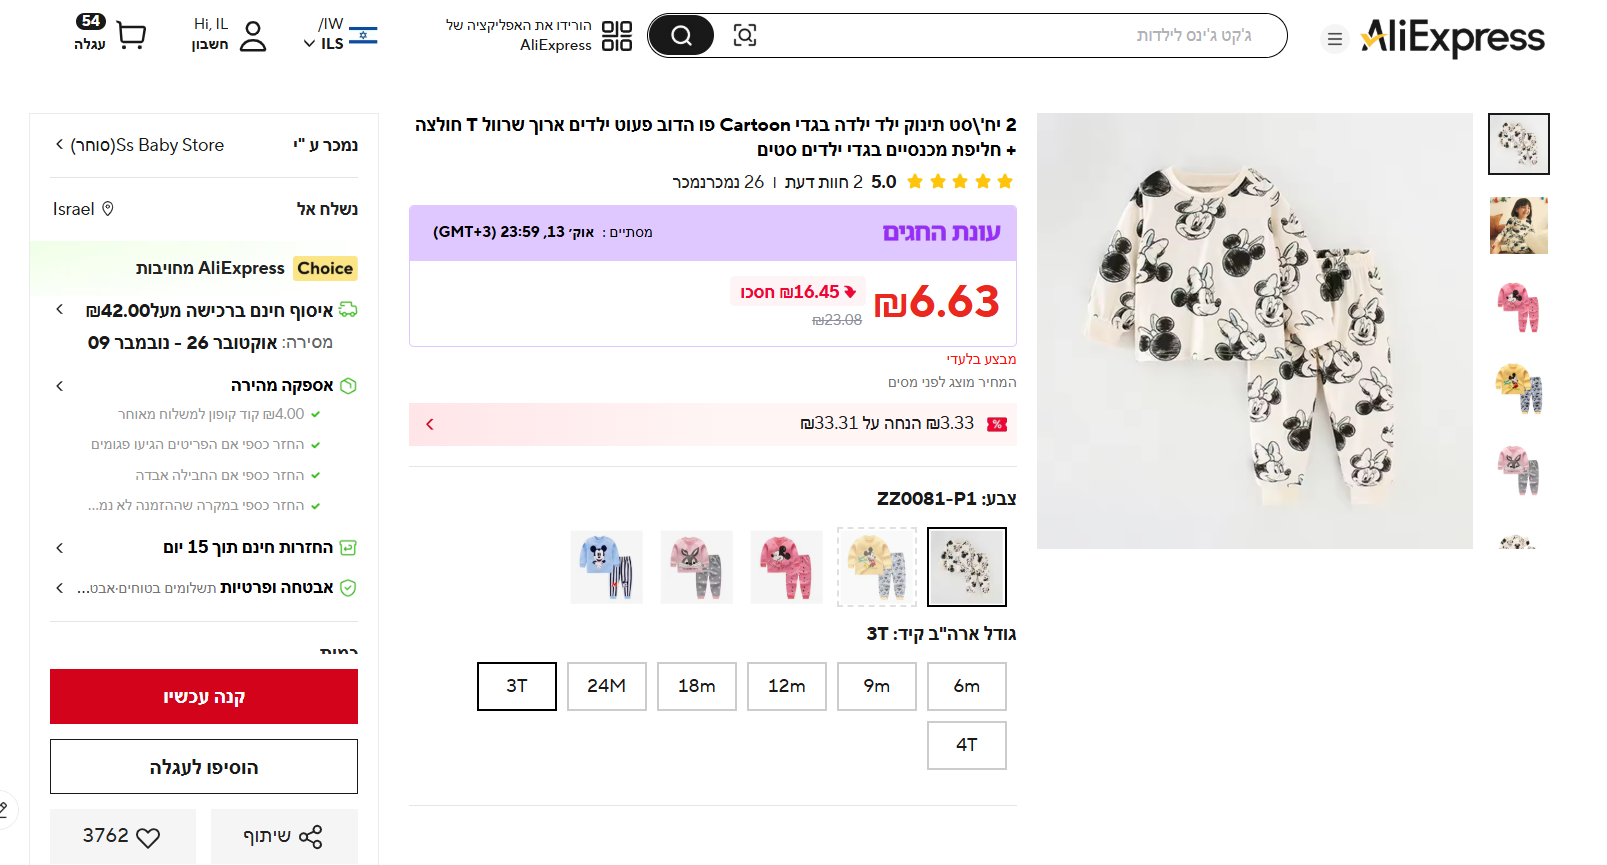The width and height of the screenshot is (1607, 865).
Task: Search by image camera icon
Action: (x=745, y=36)
